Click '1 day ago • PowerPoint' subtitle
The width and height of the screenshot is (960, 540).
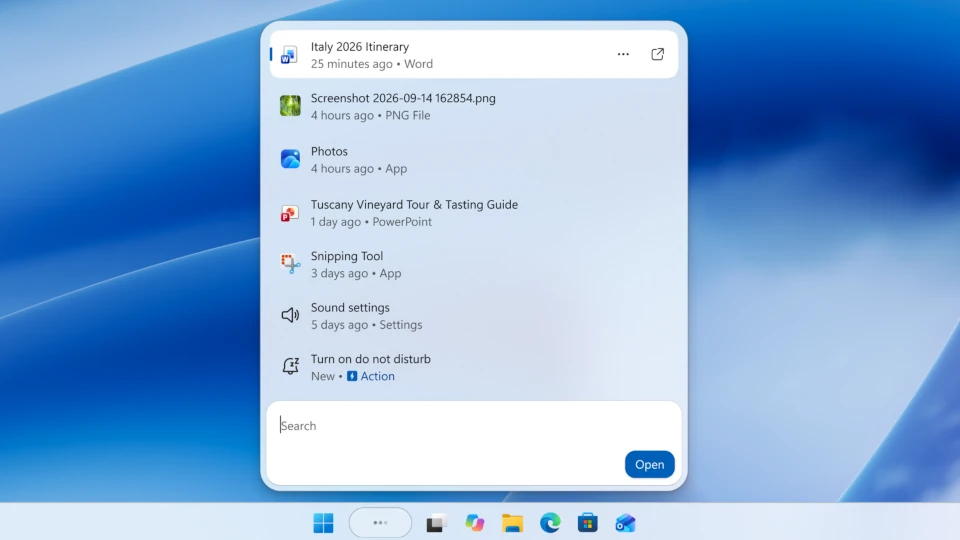click(371, 222)
